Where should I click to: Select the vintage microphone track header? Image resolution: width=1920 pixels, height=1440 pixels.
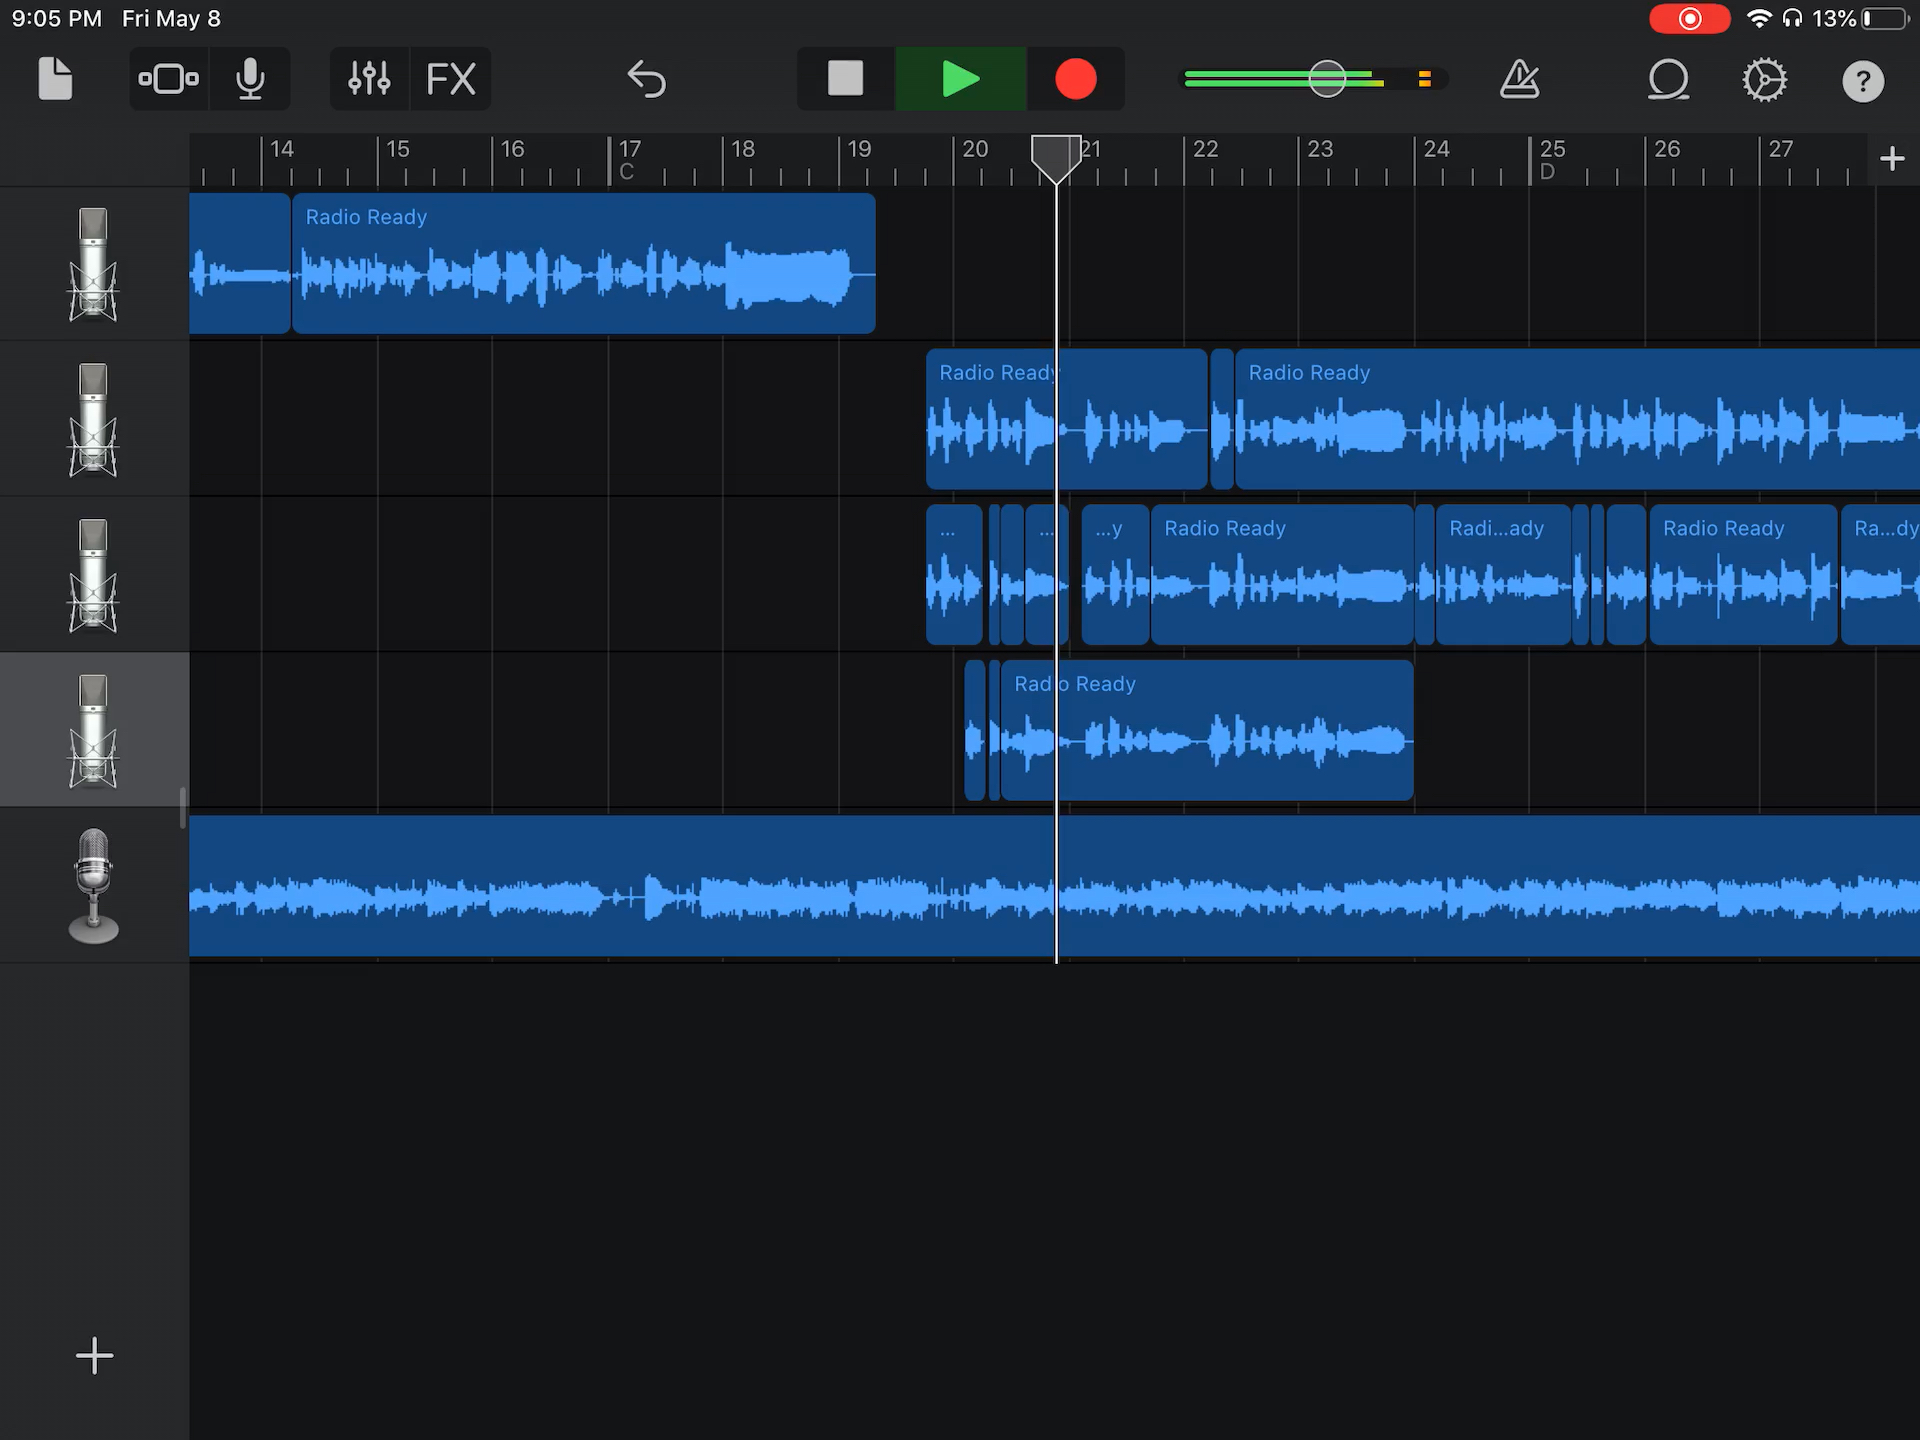coord(94,886)
